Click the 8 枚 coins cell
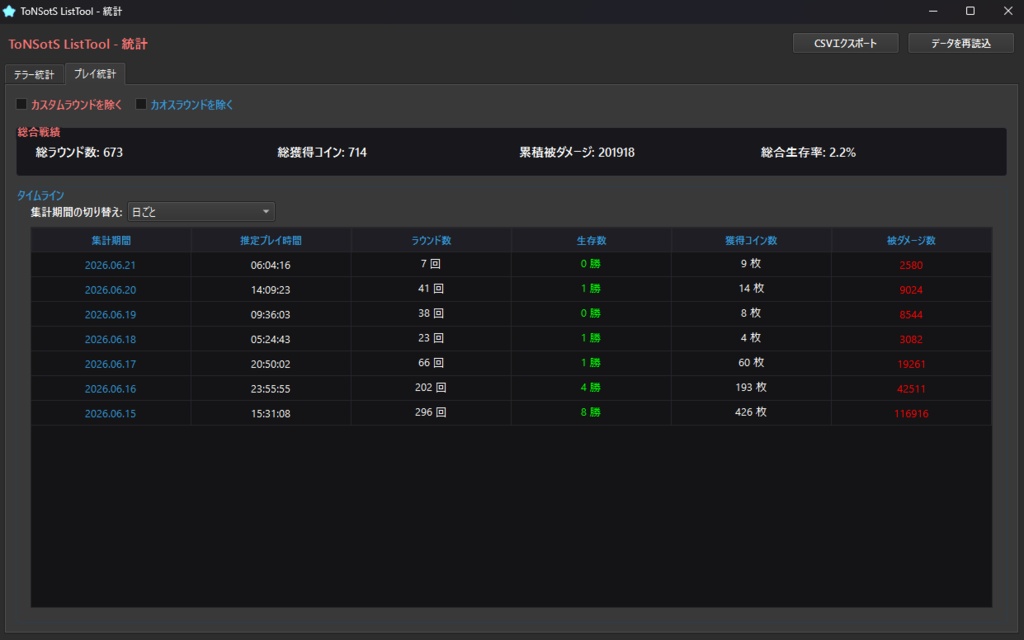Screen dimensions: 1024x640 coord(751,313)
